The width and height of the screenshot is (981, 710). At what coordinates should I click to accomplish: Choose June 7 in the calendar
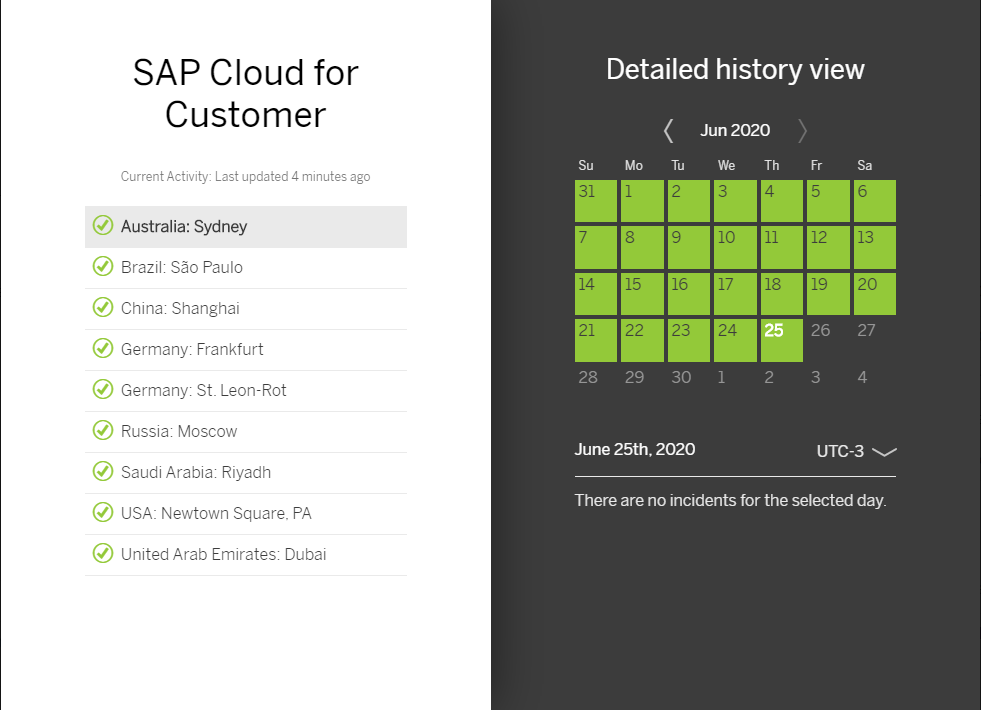coord(596,248)
